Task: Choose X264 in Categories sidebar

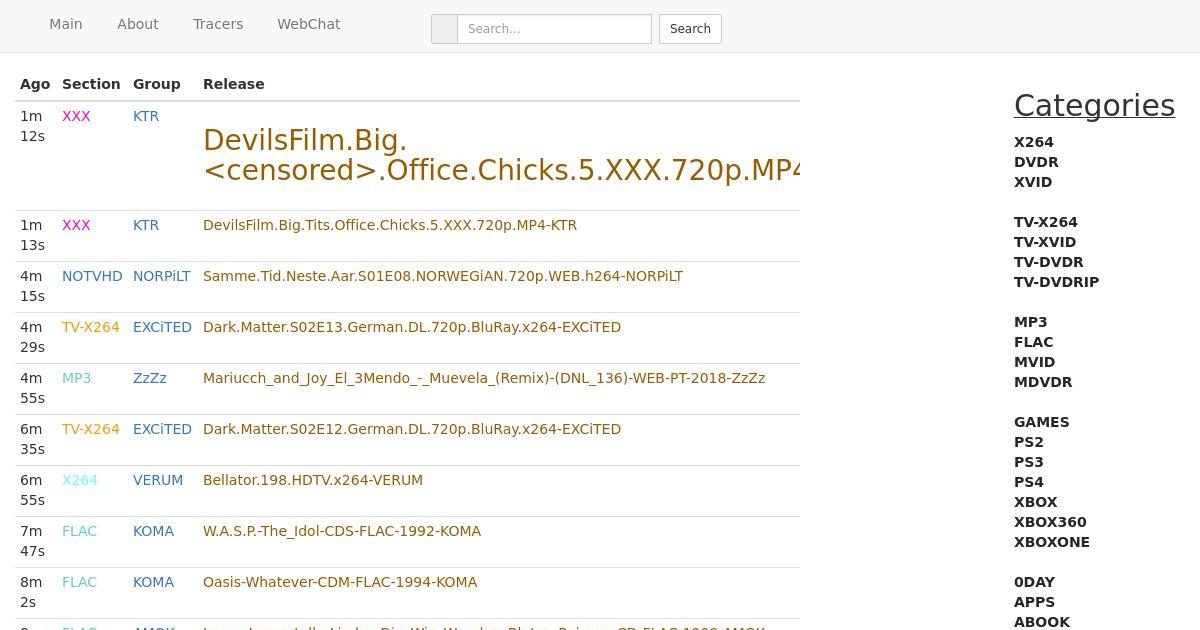Action: click(x=1034, y=142)
